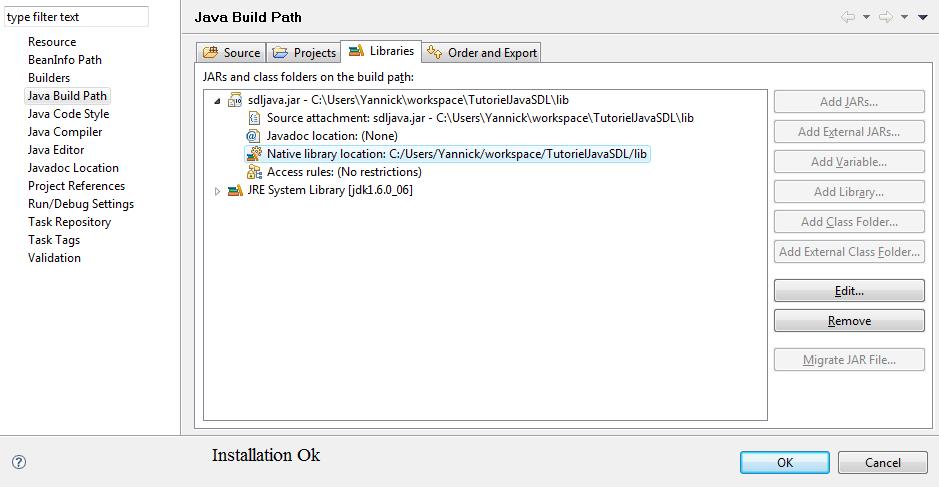Switch to the Order and Export tab
This screenshot has height=487, width=939.
click(x=483, y=52)
